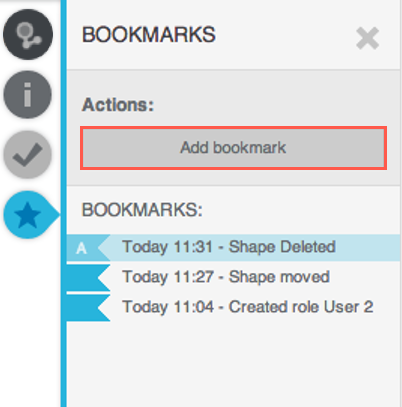This screenshot has width=402, height=407.
Task: Select the Today 11:31 Shape Deleted bookmark
Action: point(233,247)
